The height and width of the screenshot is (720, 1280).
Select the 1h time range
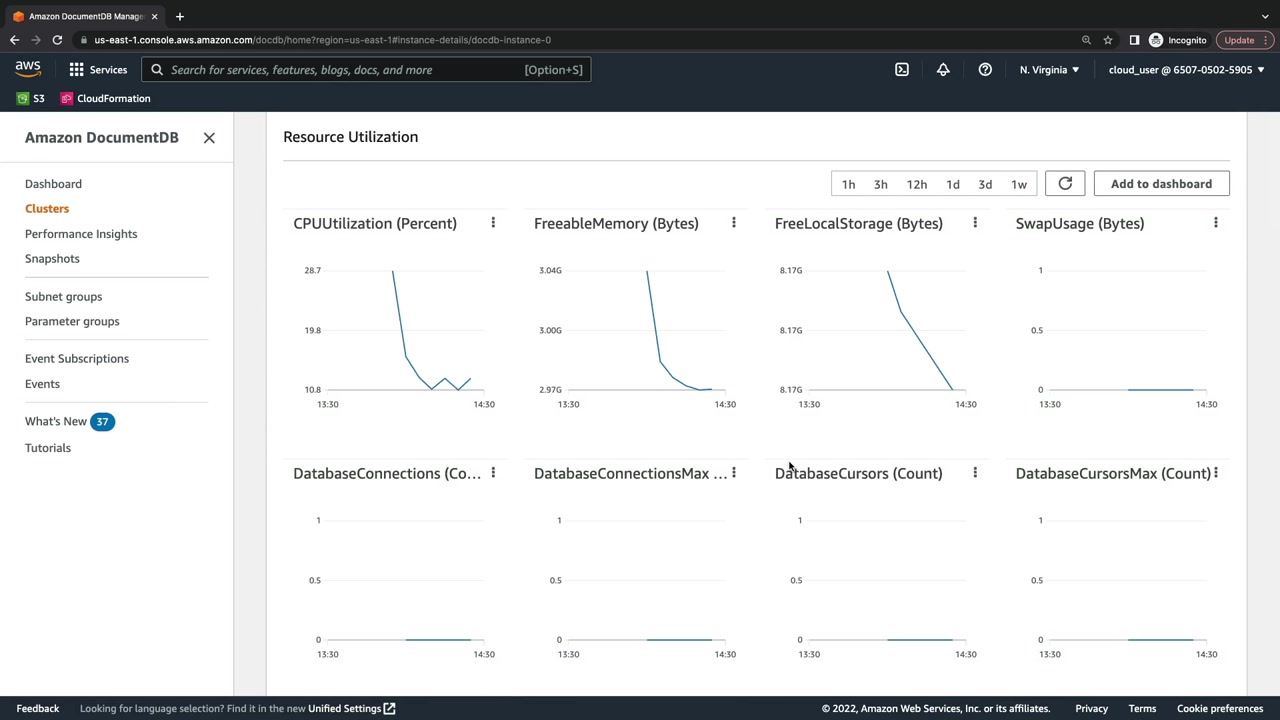point(848,184)
